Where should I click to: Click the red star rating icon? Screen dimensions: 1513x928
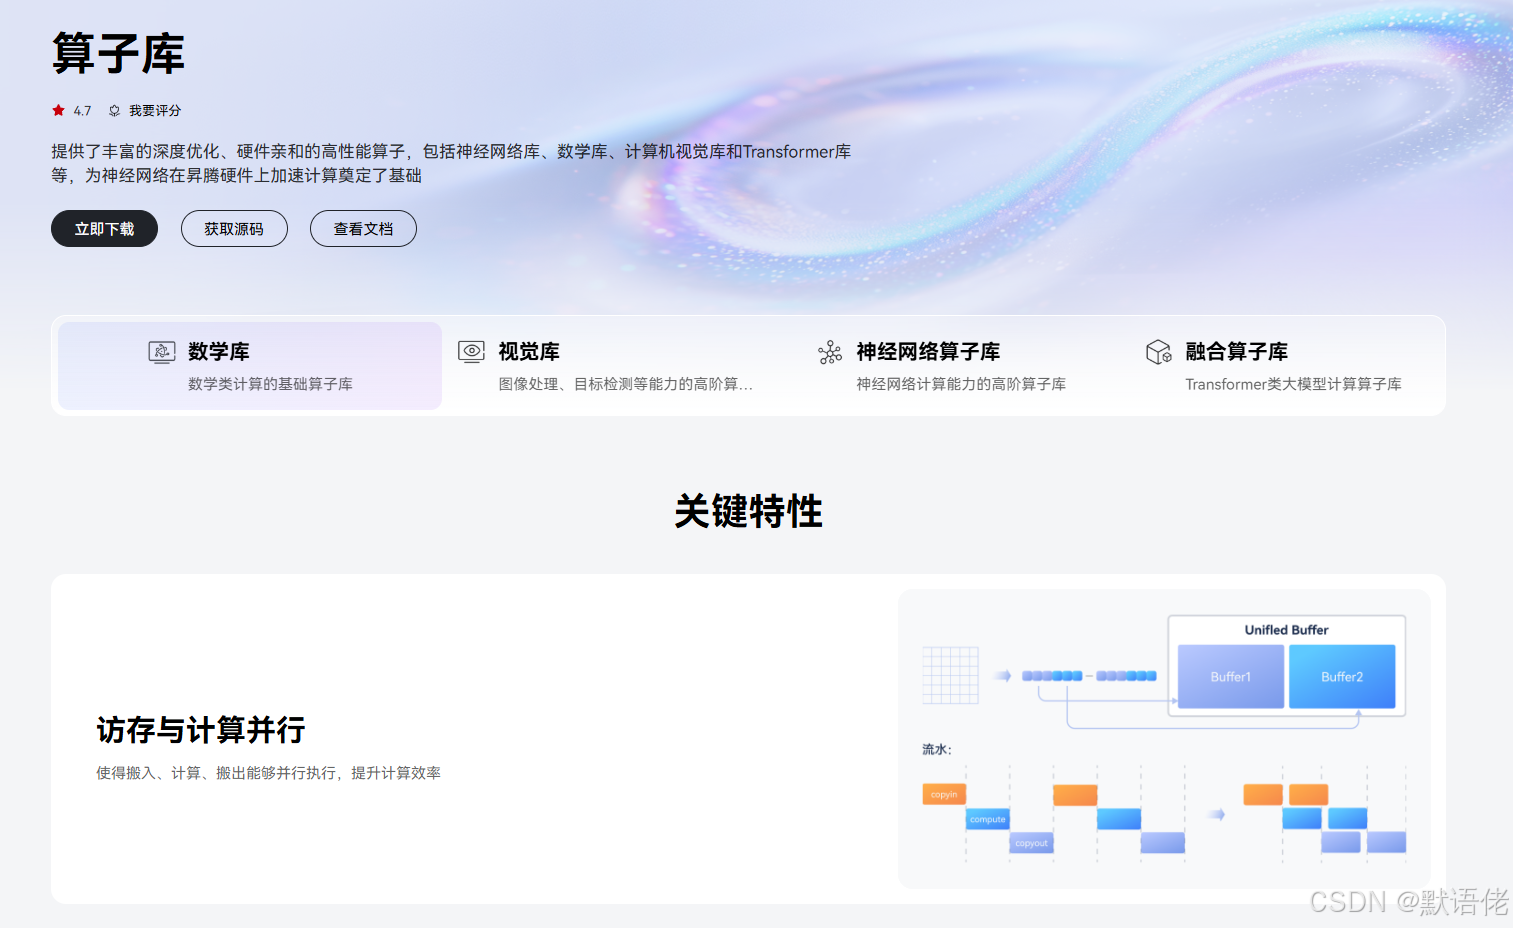pos(57,110)
